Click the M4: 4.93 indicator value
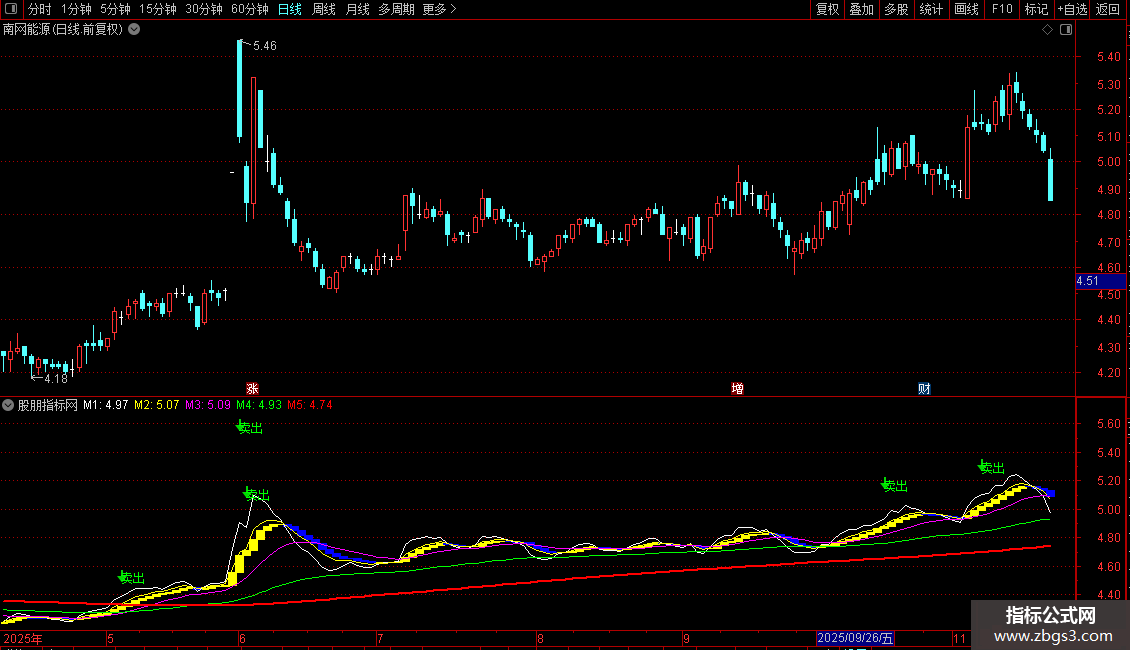 tap(259, 405)
